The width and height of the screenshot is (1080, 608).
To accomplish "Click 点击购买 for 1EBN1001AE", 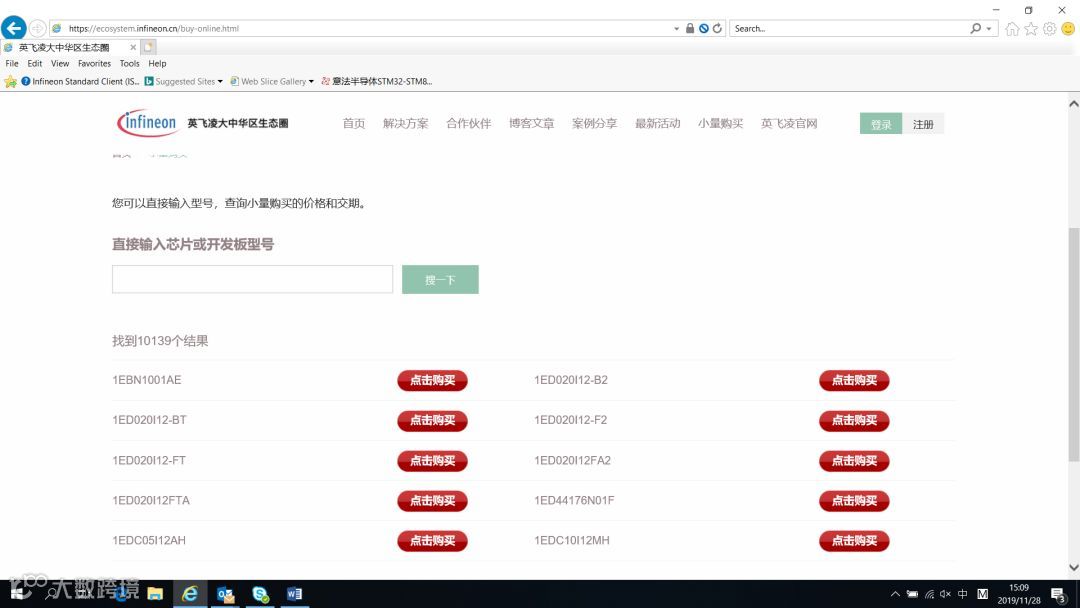I will tap(433, 381).
